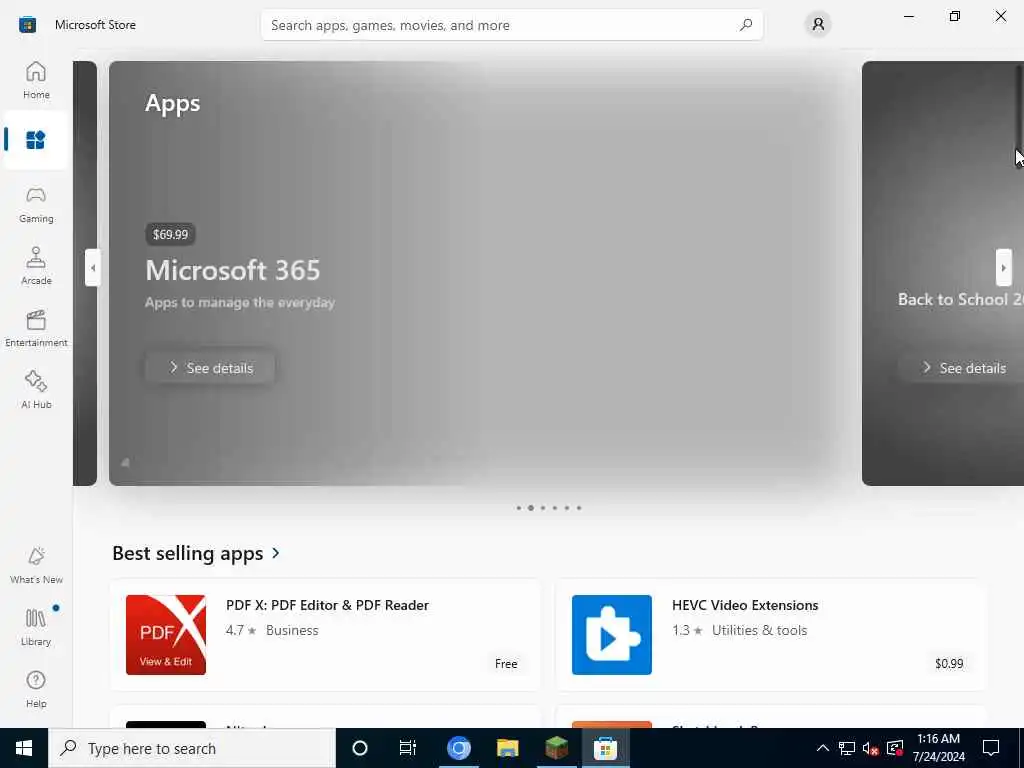Click the $69.99 price badge
Screen dimensions: 1024x768
(x=170, y=234)
